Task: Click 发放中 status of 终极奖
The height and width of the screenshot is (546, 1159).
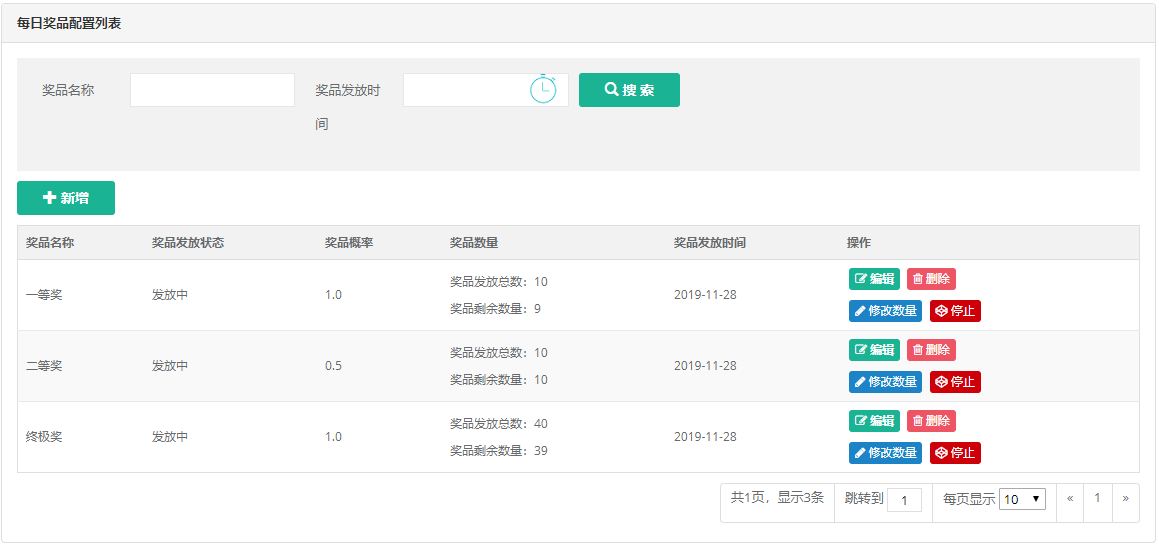Action: coord(170,437)
